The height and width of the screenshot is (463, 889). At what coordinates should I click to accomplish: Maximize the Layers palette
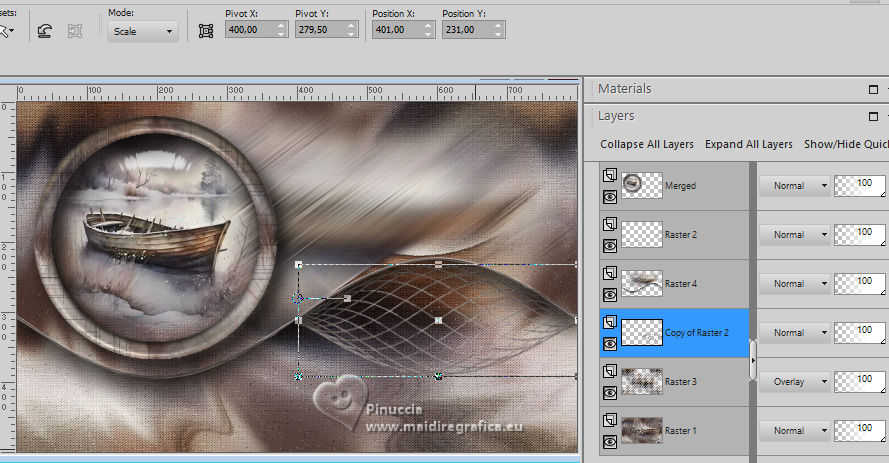tap(873, 116)
